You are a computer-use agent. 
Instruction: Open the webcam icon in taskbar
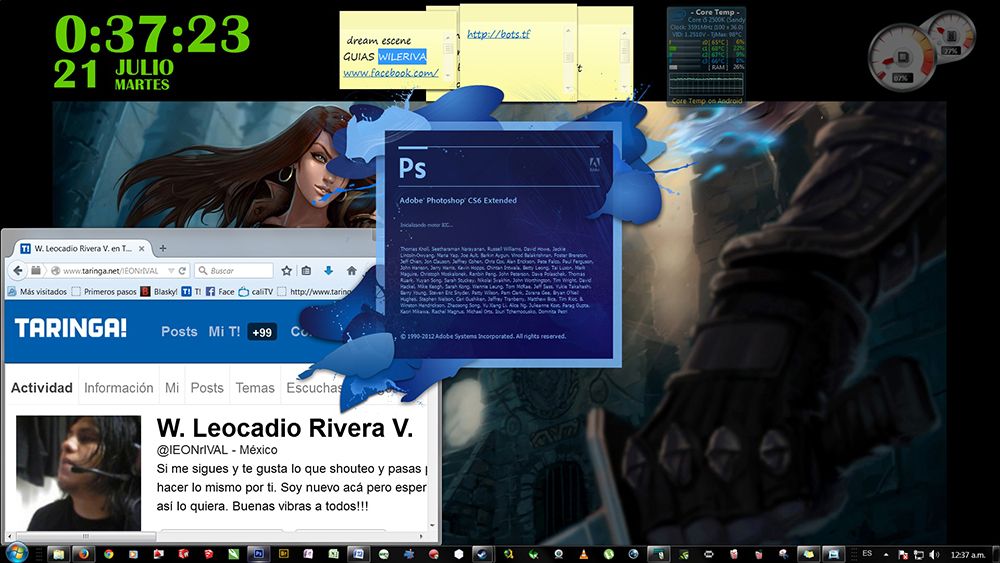tap(558, 554)
